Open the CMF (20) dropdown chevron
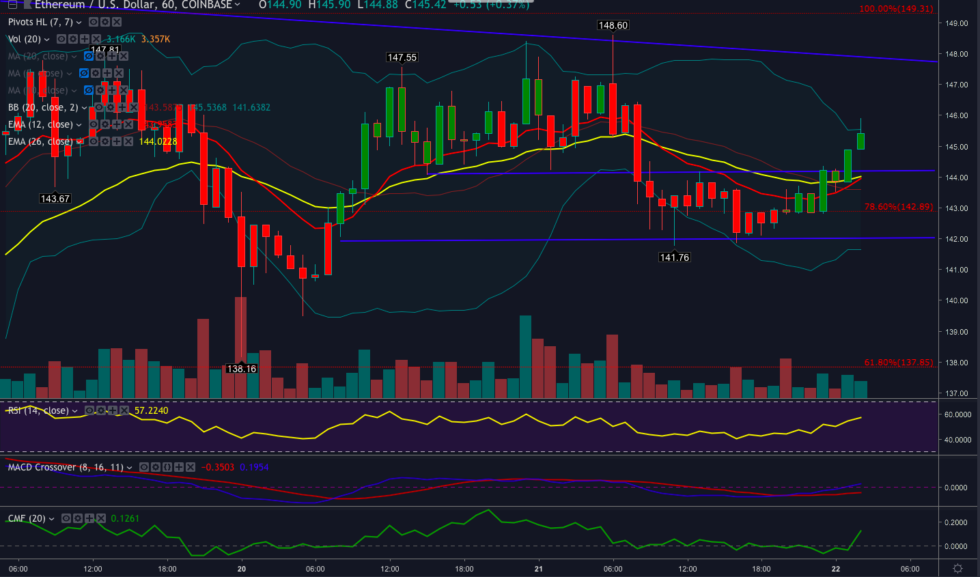The image size is (980, 577). pos(51,518)
